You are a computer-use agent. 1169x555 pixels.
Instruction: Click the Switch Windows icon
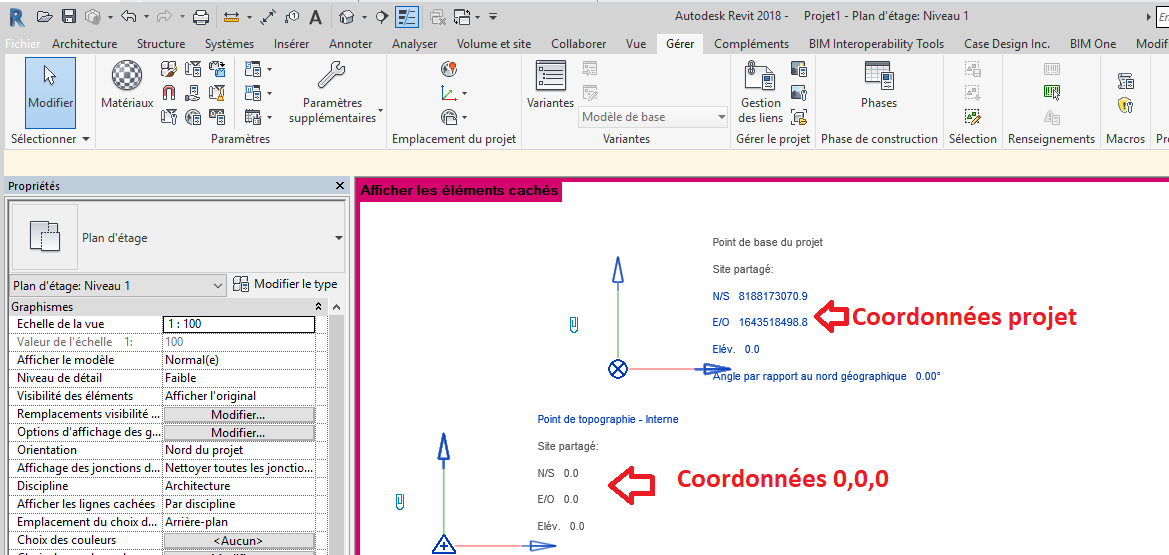coord(462,16)
